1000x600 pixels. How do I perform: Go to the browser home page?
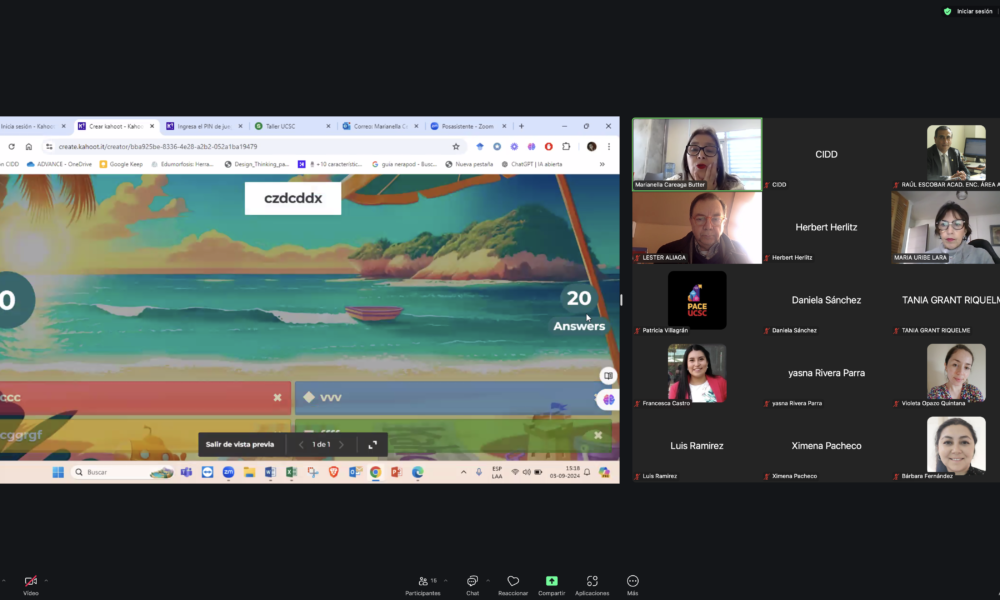click(x=29, y=147)
